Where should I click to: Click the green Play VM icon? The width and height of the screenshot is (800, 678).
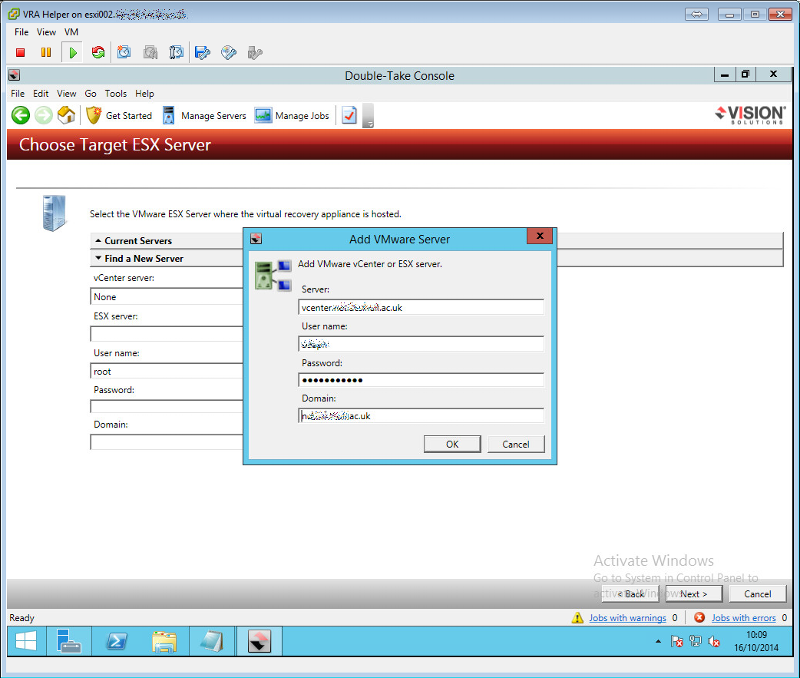[x=73, y=52]
